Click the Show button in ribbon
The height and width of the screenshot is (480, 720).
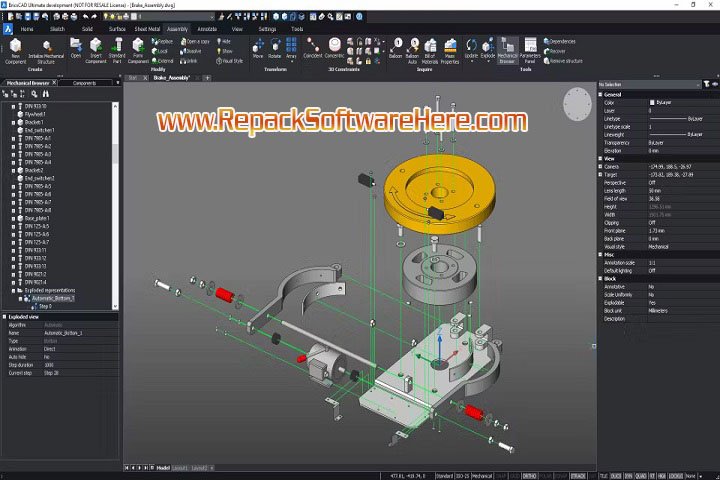(x=225, y=51)
